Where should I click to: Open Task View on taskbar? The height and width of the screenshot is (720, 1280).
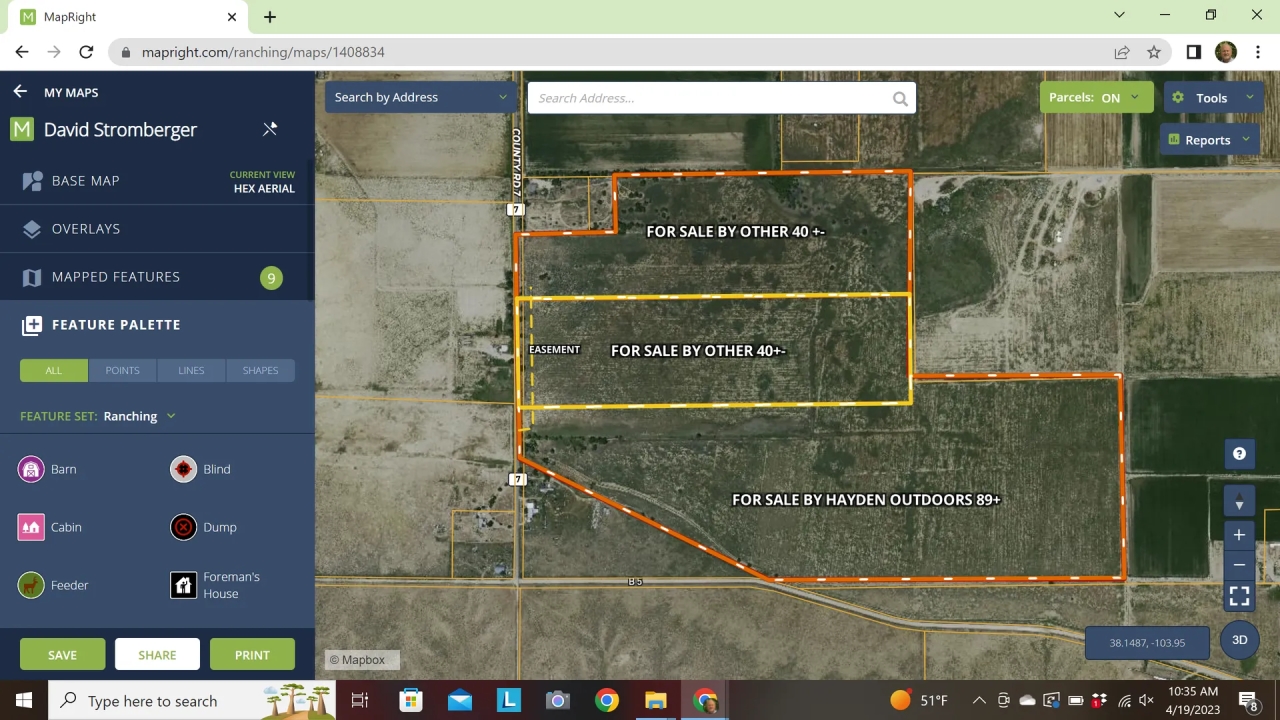(360, 701)
